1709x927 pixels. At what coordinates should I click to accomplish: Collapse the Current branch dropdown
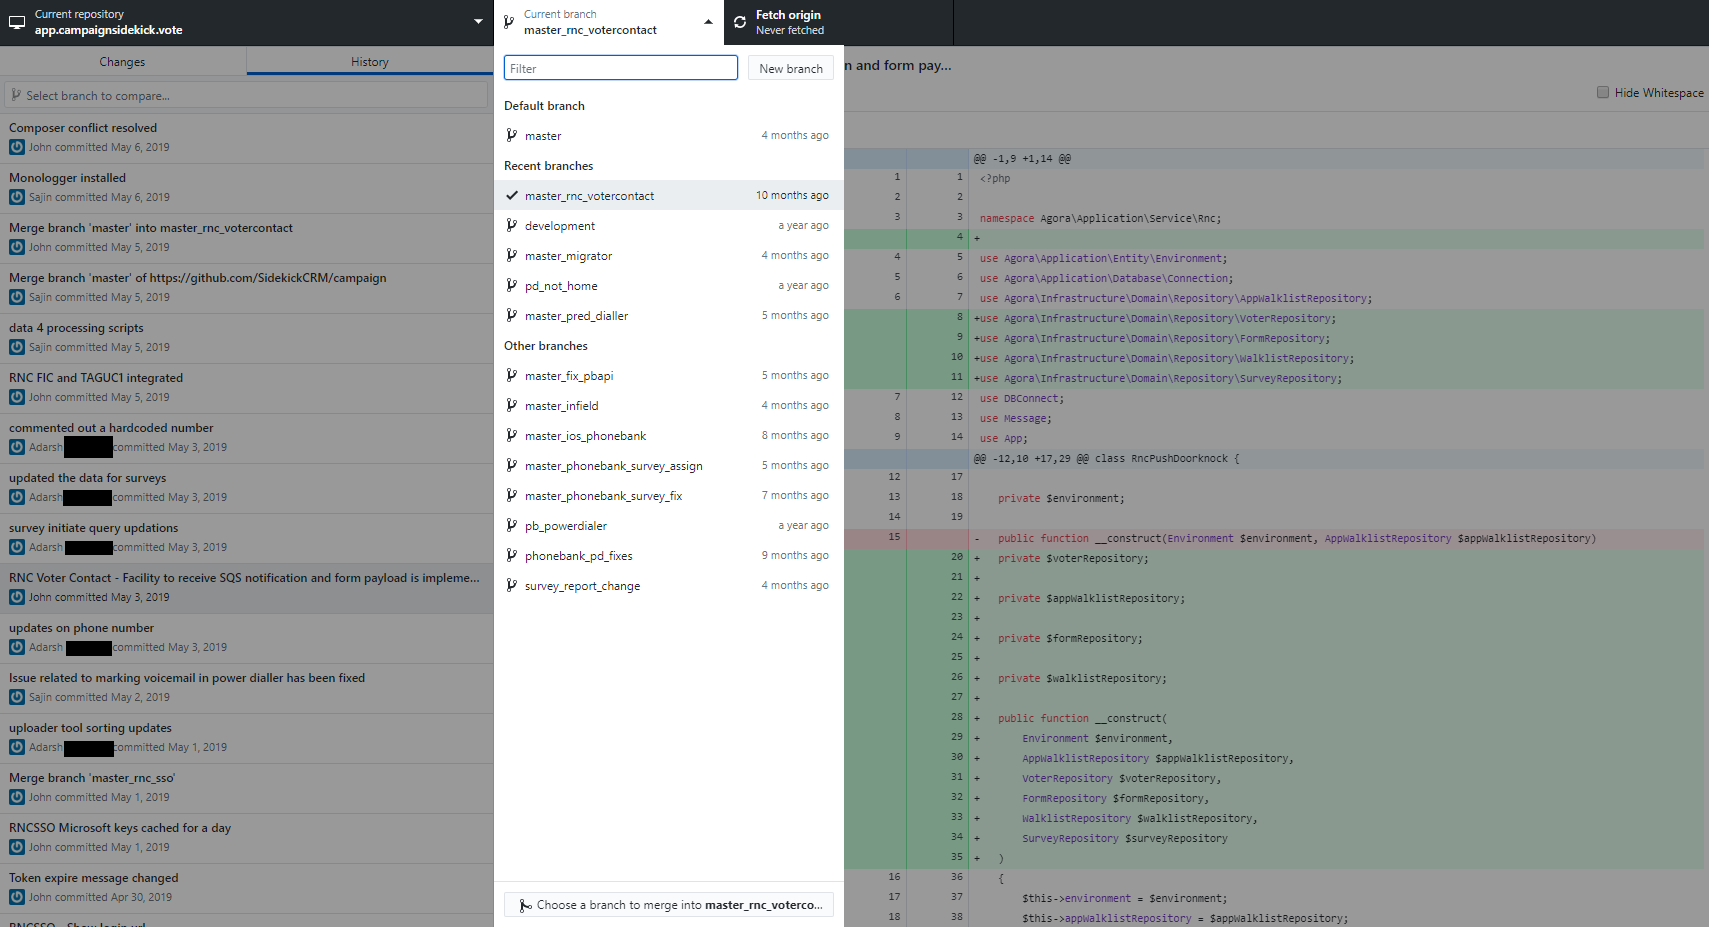[708, 22]
